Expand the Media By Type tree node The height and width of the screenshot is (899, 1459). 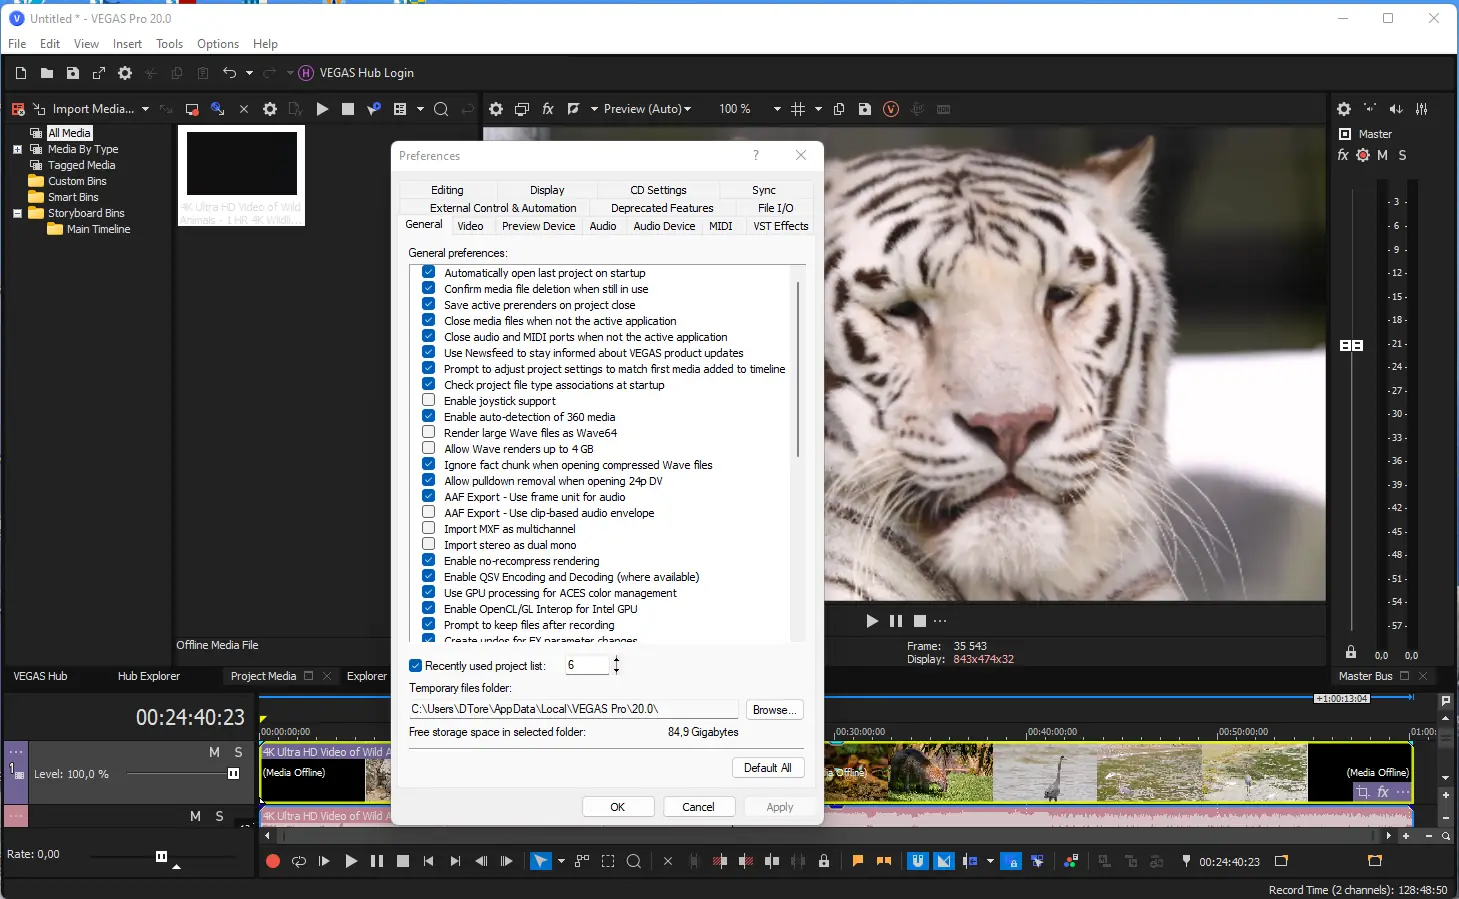point(17,149)
